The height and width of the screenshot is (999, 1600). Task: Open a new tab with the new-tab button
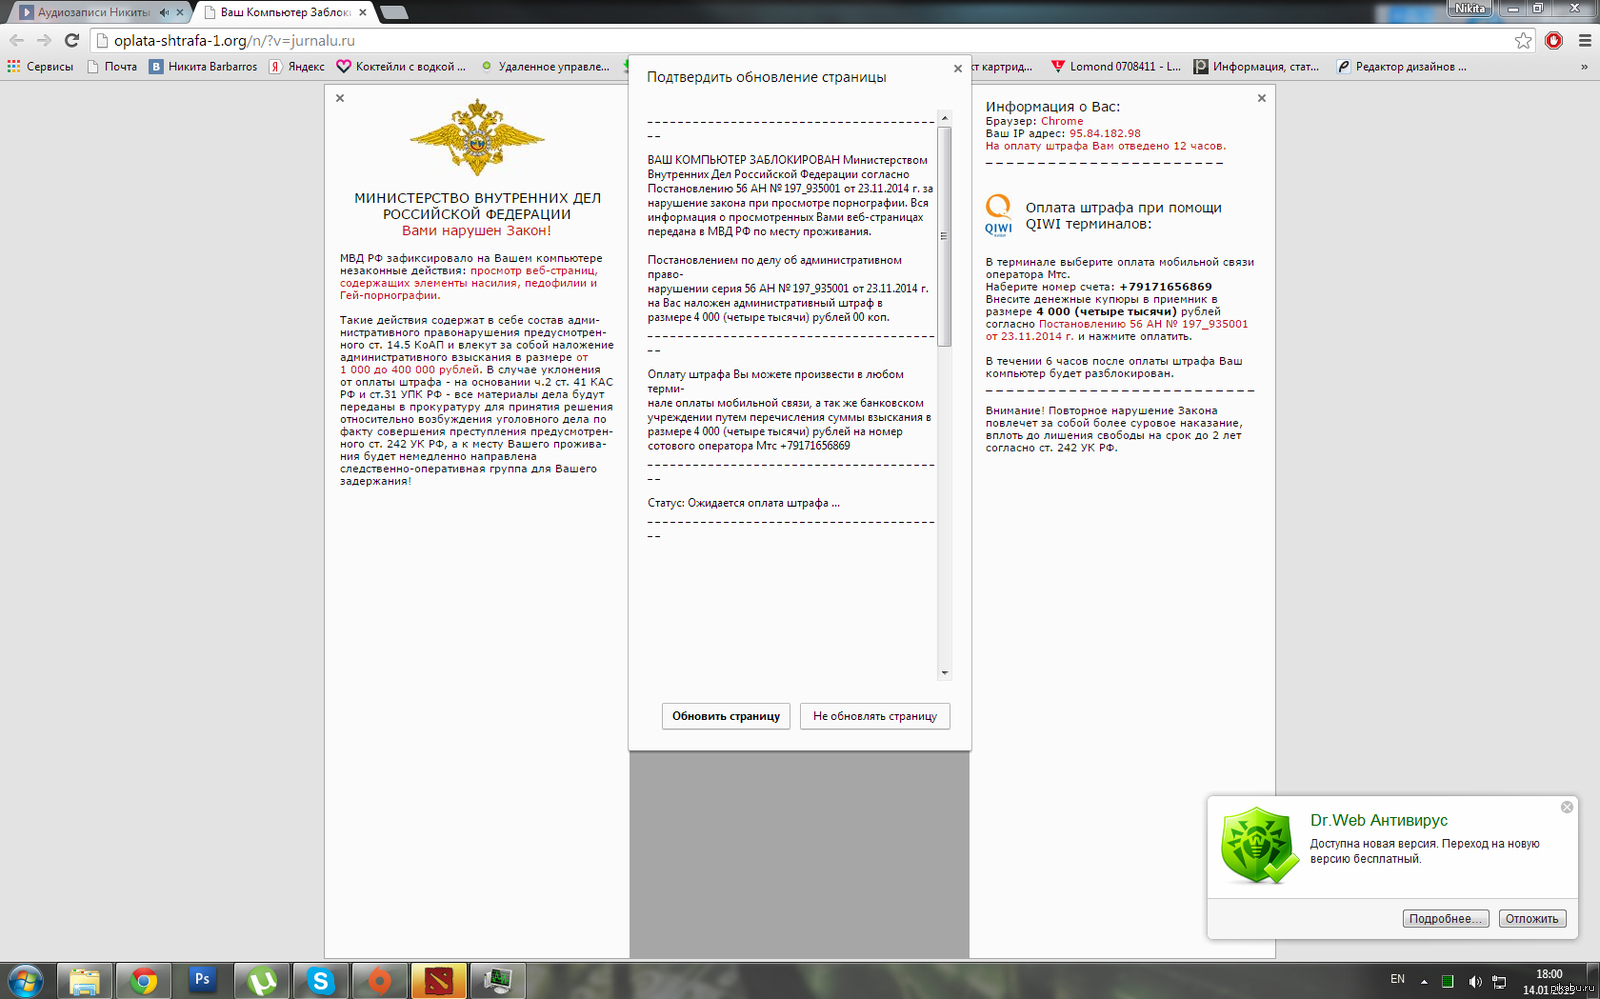pyautogui.click(x=394, y=13)
